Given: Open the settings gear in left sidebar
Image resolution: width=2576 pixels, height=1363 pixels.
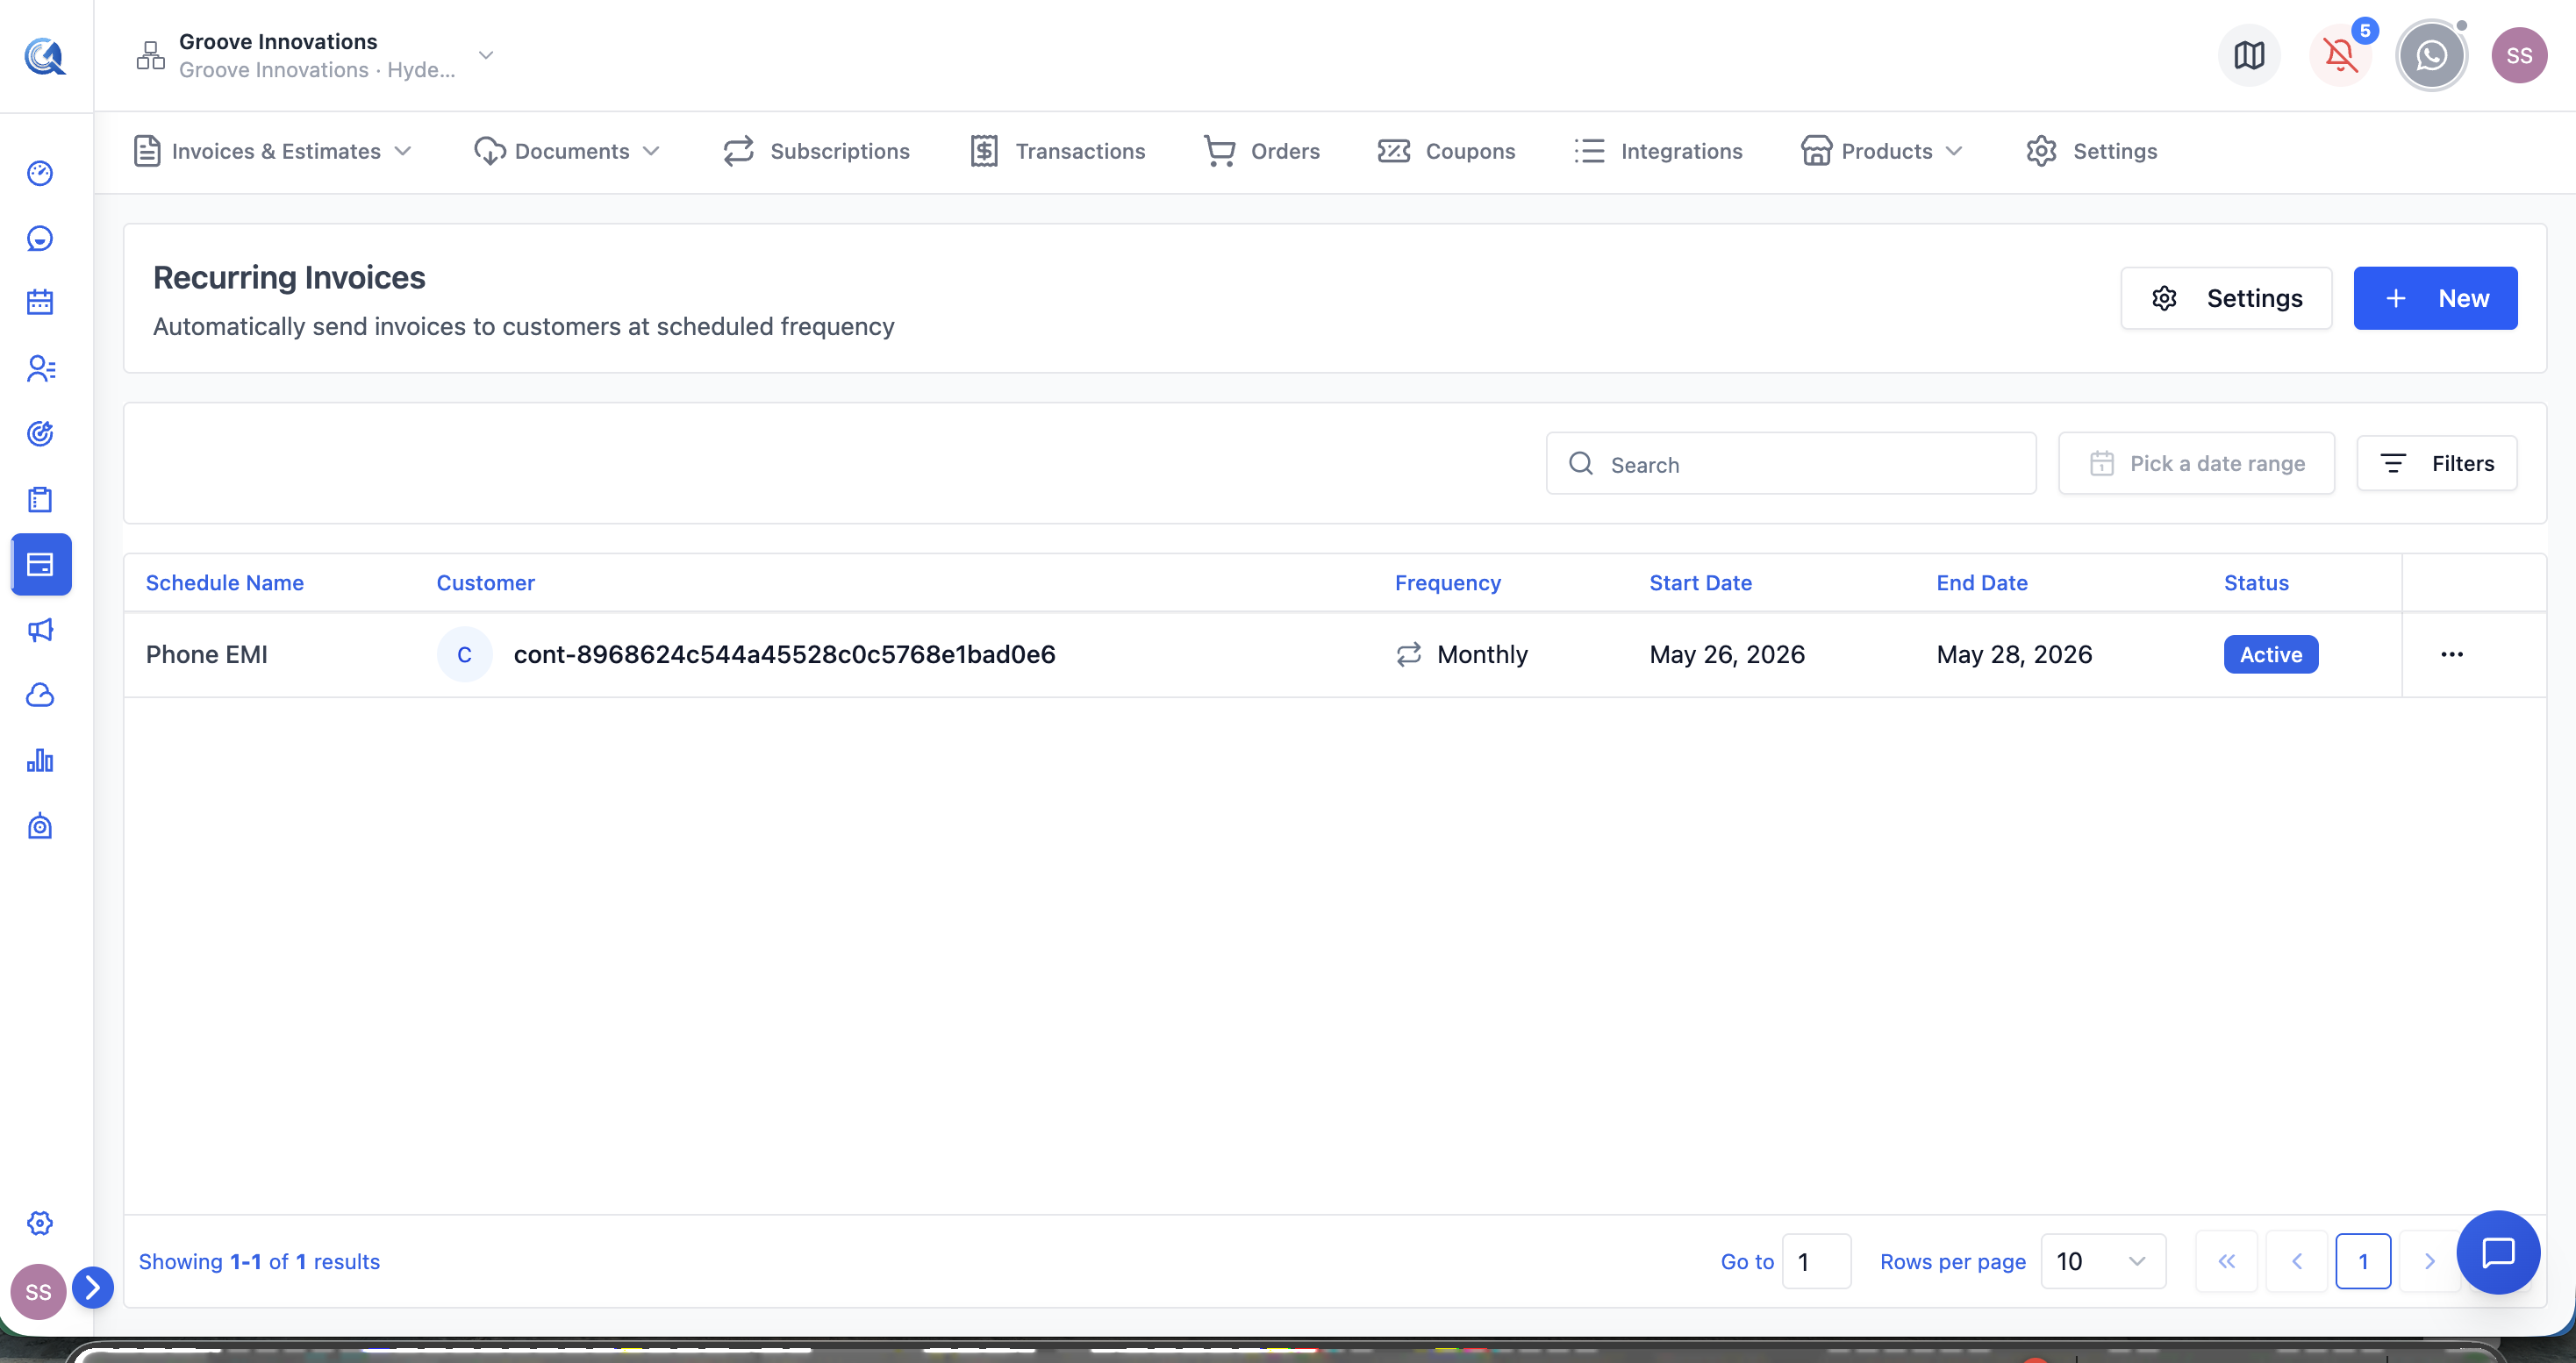Looking at the screenshot, I should [x=40, y=1223].
